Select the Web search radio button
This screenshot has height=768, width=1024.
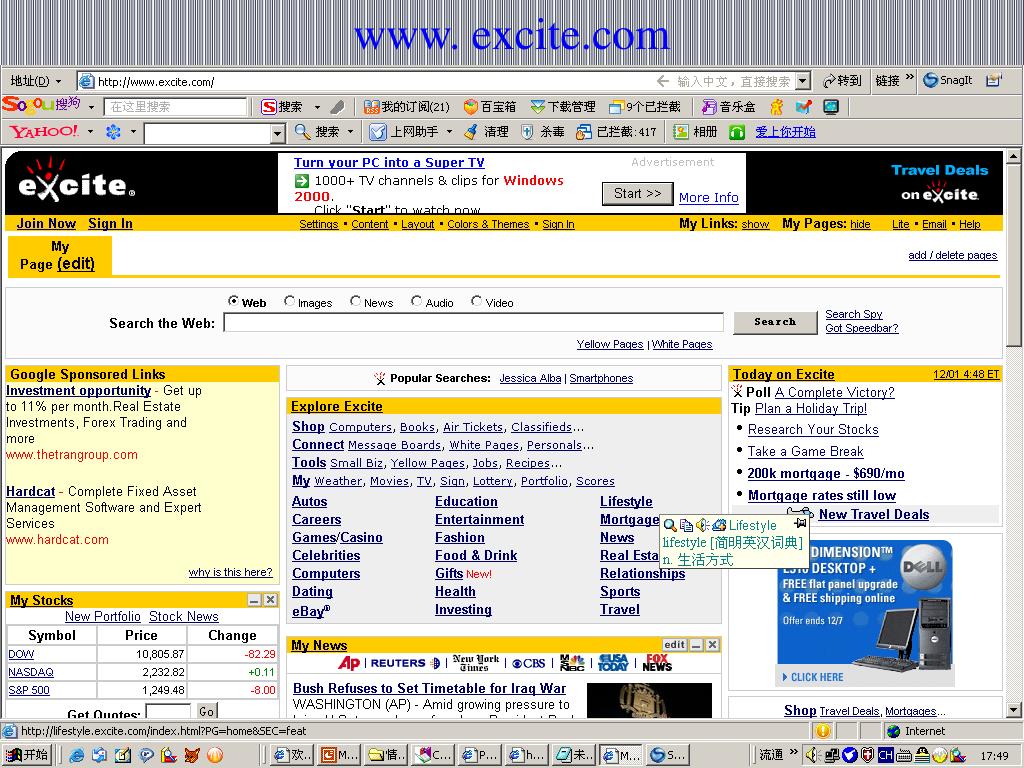click(233, 301)
